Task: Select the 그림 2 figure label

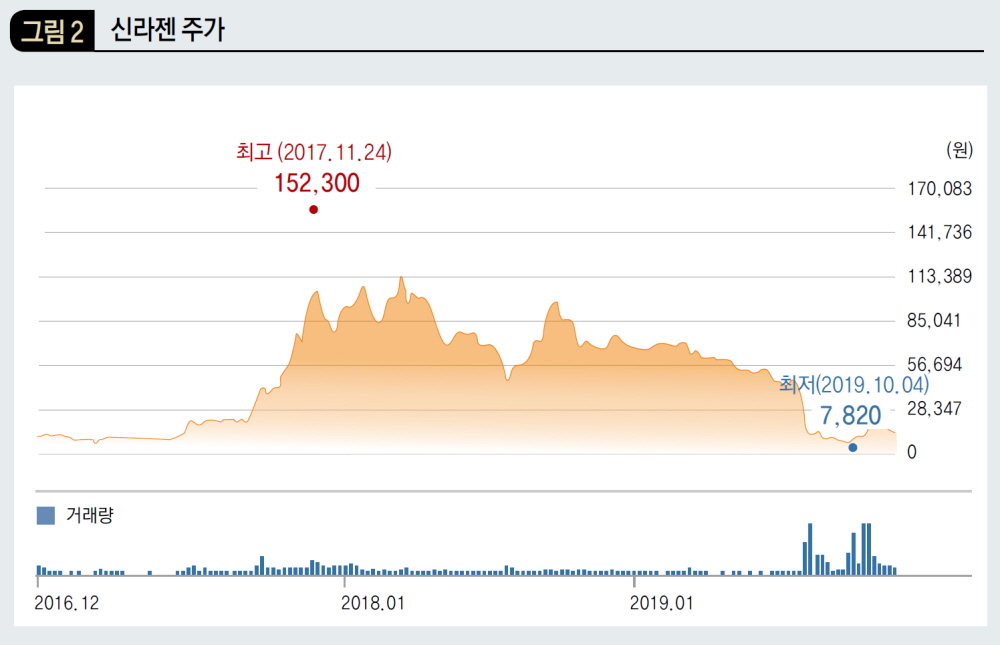Action: pyautogui.click(x=52, y=30)
